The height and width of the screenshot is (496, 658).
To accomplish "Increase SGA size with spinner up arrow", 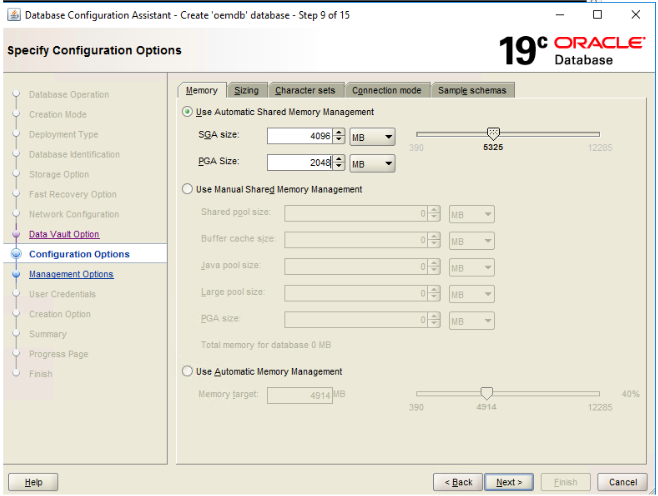I will coord(339,132).
